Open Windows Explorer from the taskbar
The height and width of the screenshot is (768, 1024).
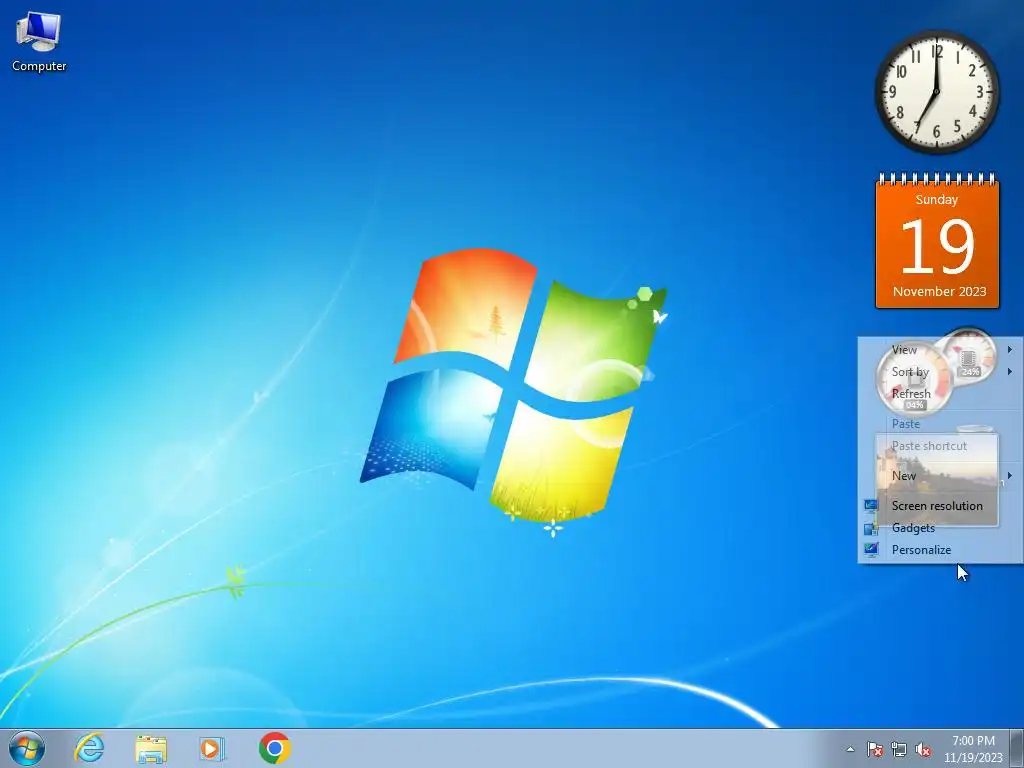coord(151,748)
